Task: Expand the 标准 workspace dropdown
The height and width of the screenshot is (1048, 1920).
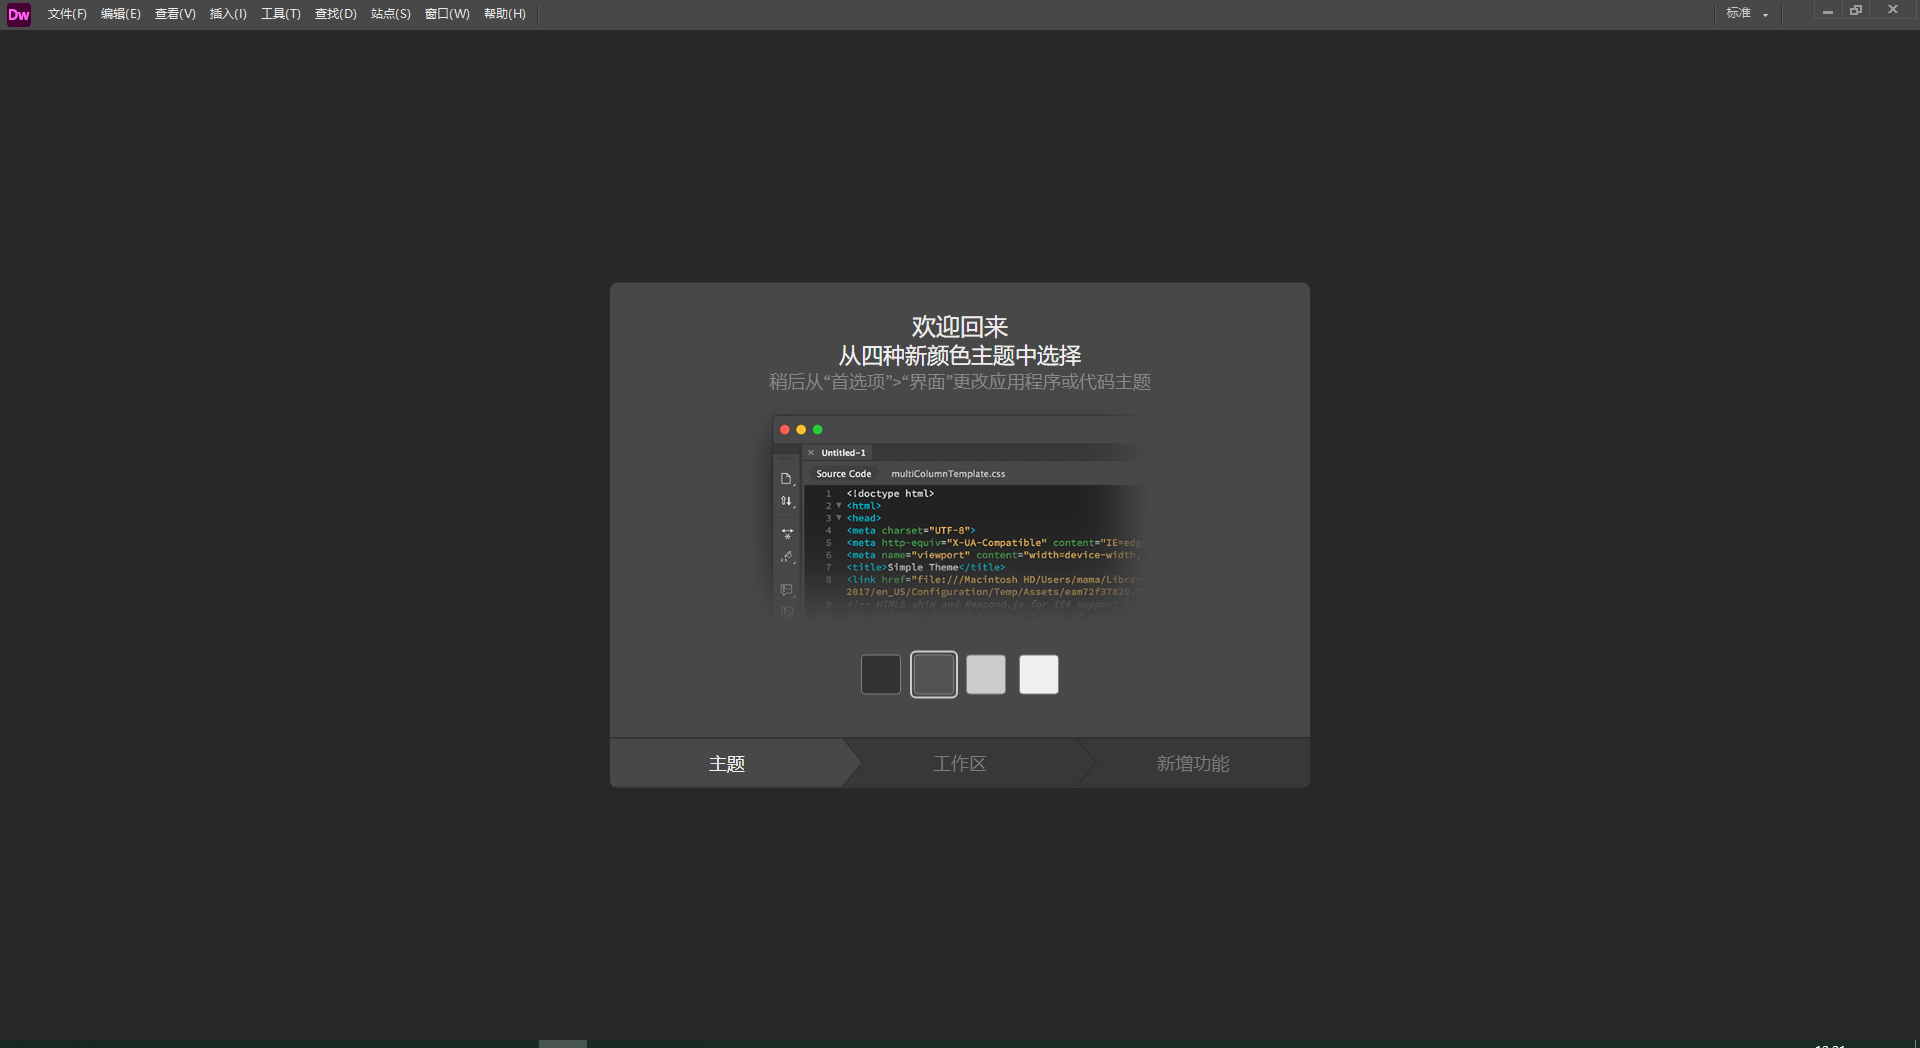Action: (1747, 13)
